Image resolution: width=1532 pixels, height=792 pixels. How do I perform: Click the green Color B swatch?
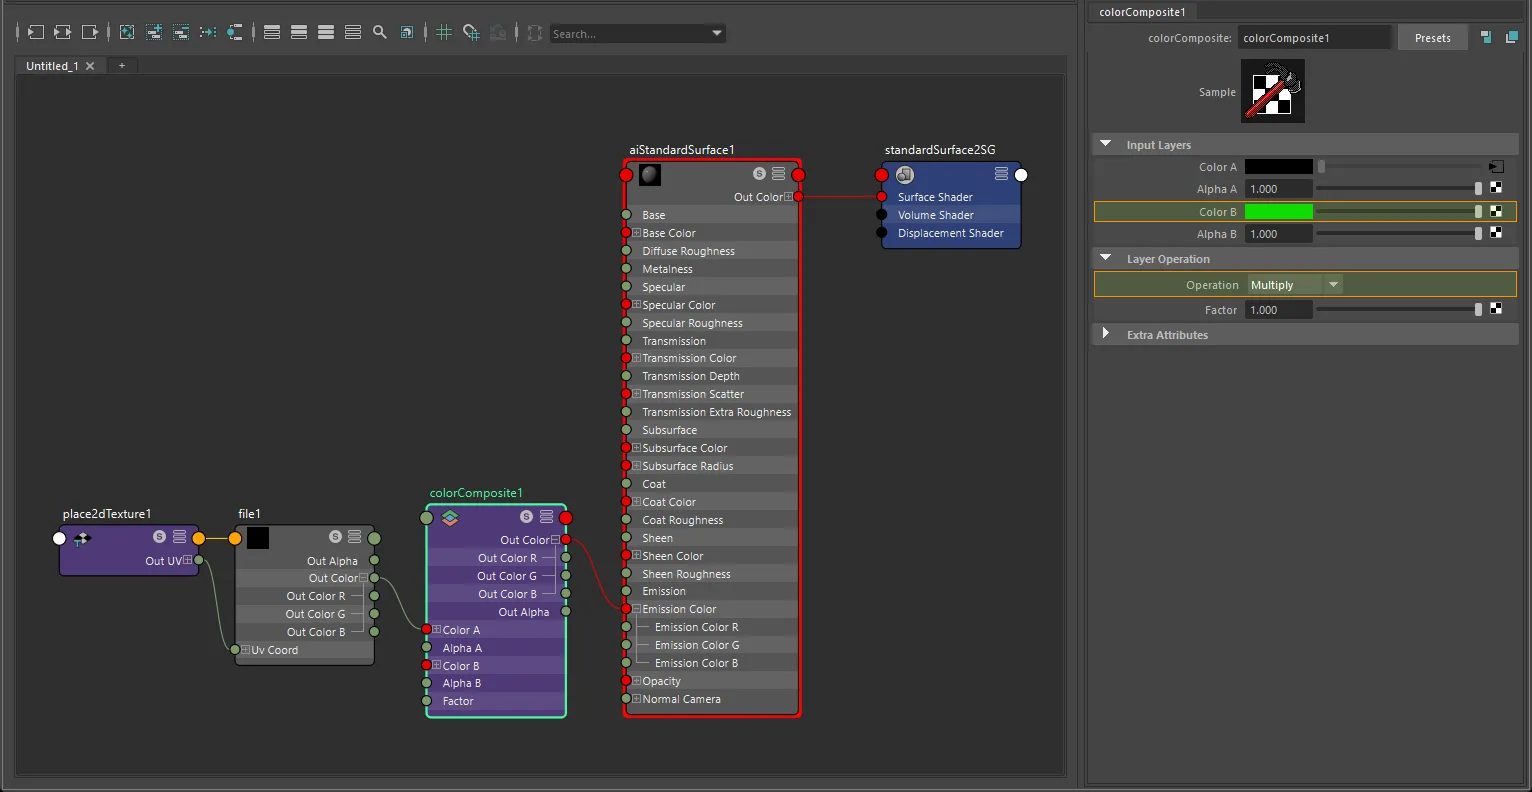1278,212
